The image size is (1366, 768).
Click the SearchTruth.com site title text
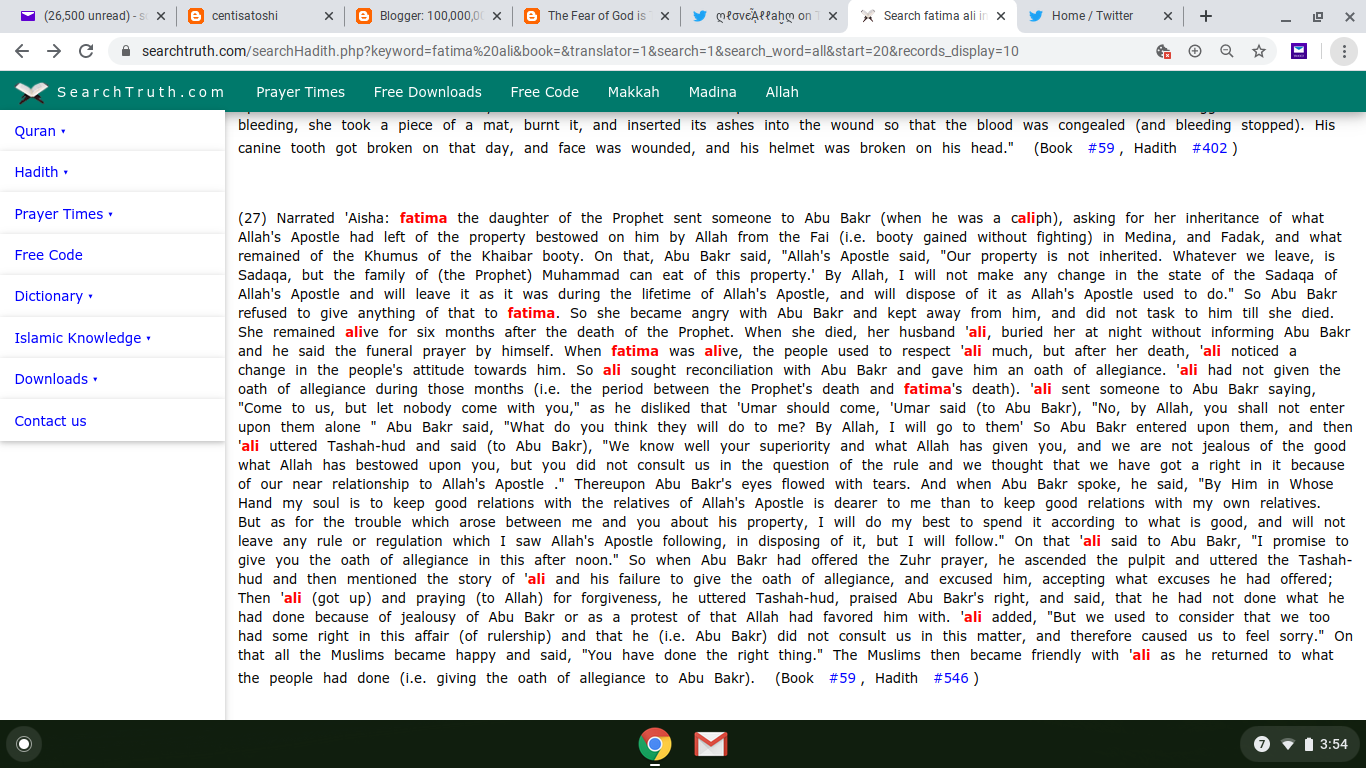[141, 92]
